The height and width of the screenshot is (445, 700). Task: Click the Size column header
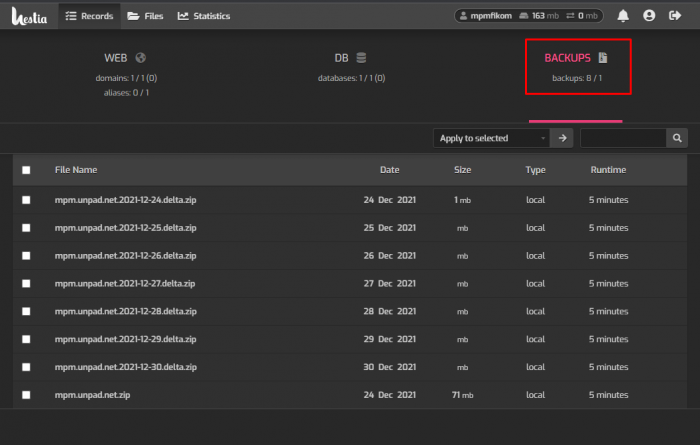[462, 170]
